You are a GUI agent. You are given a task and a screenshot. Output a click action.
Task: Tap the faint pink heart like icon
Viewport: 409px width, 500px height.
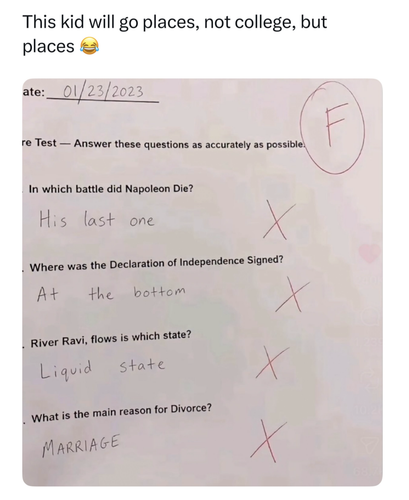click(x=370, y=253)
